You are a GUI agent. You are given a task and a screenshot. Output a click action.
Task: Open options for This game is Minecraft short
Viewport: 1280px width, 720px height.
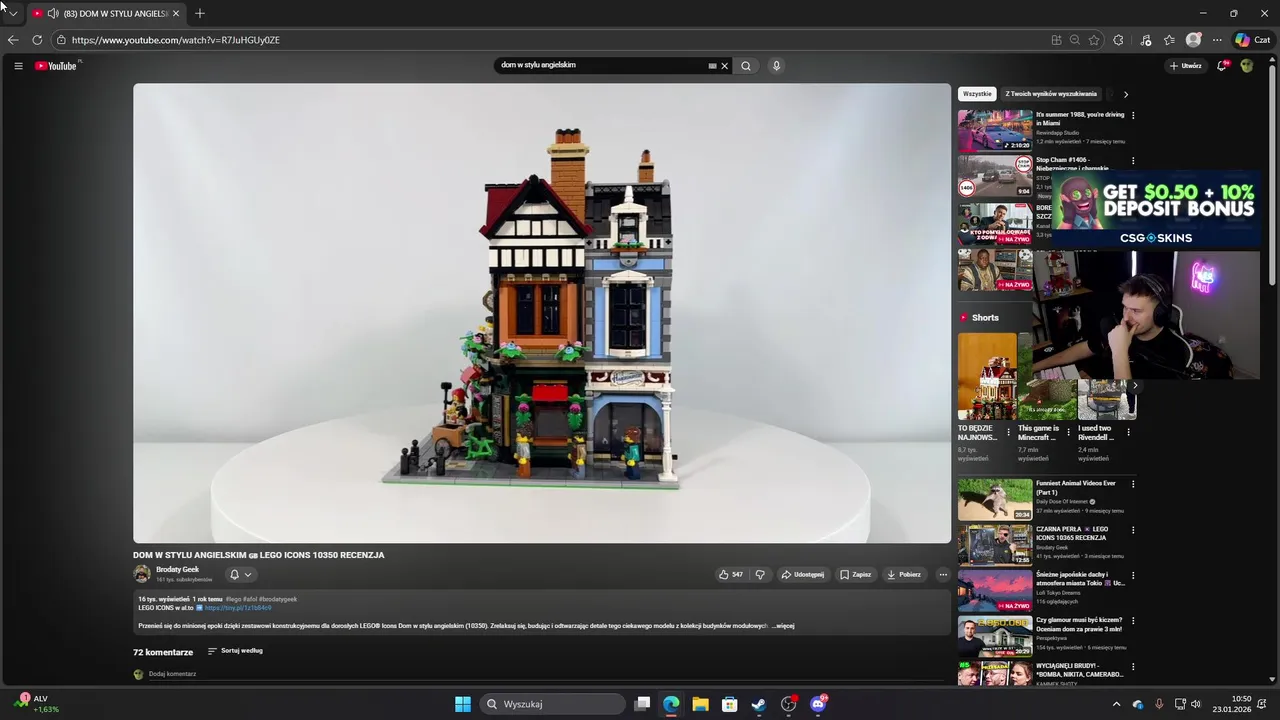click(1068, 432)
